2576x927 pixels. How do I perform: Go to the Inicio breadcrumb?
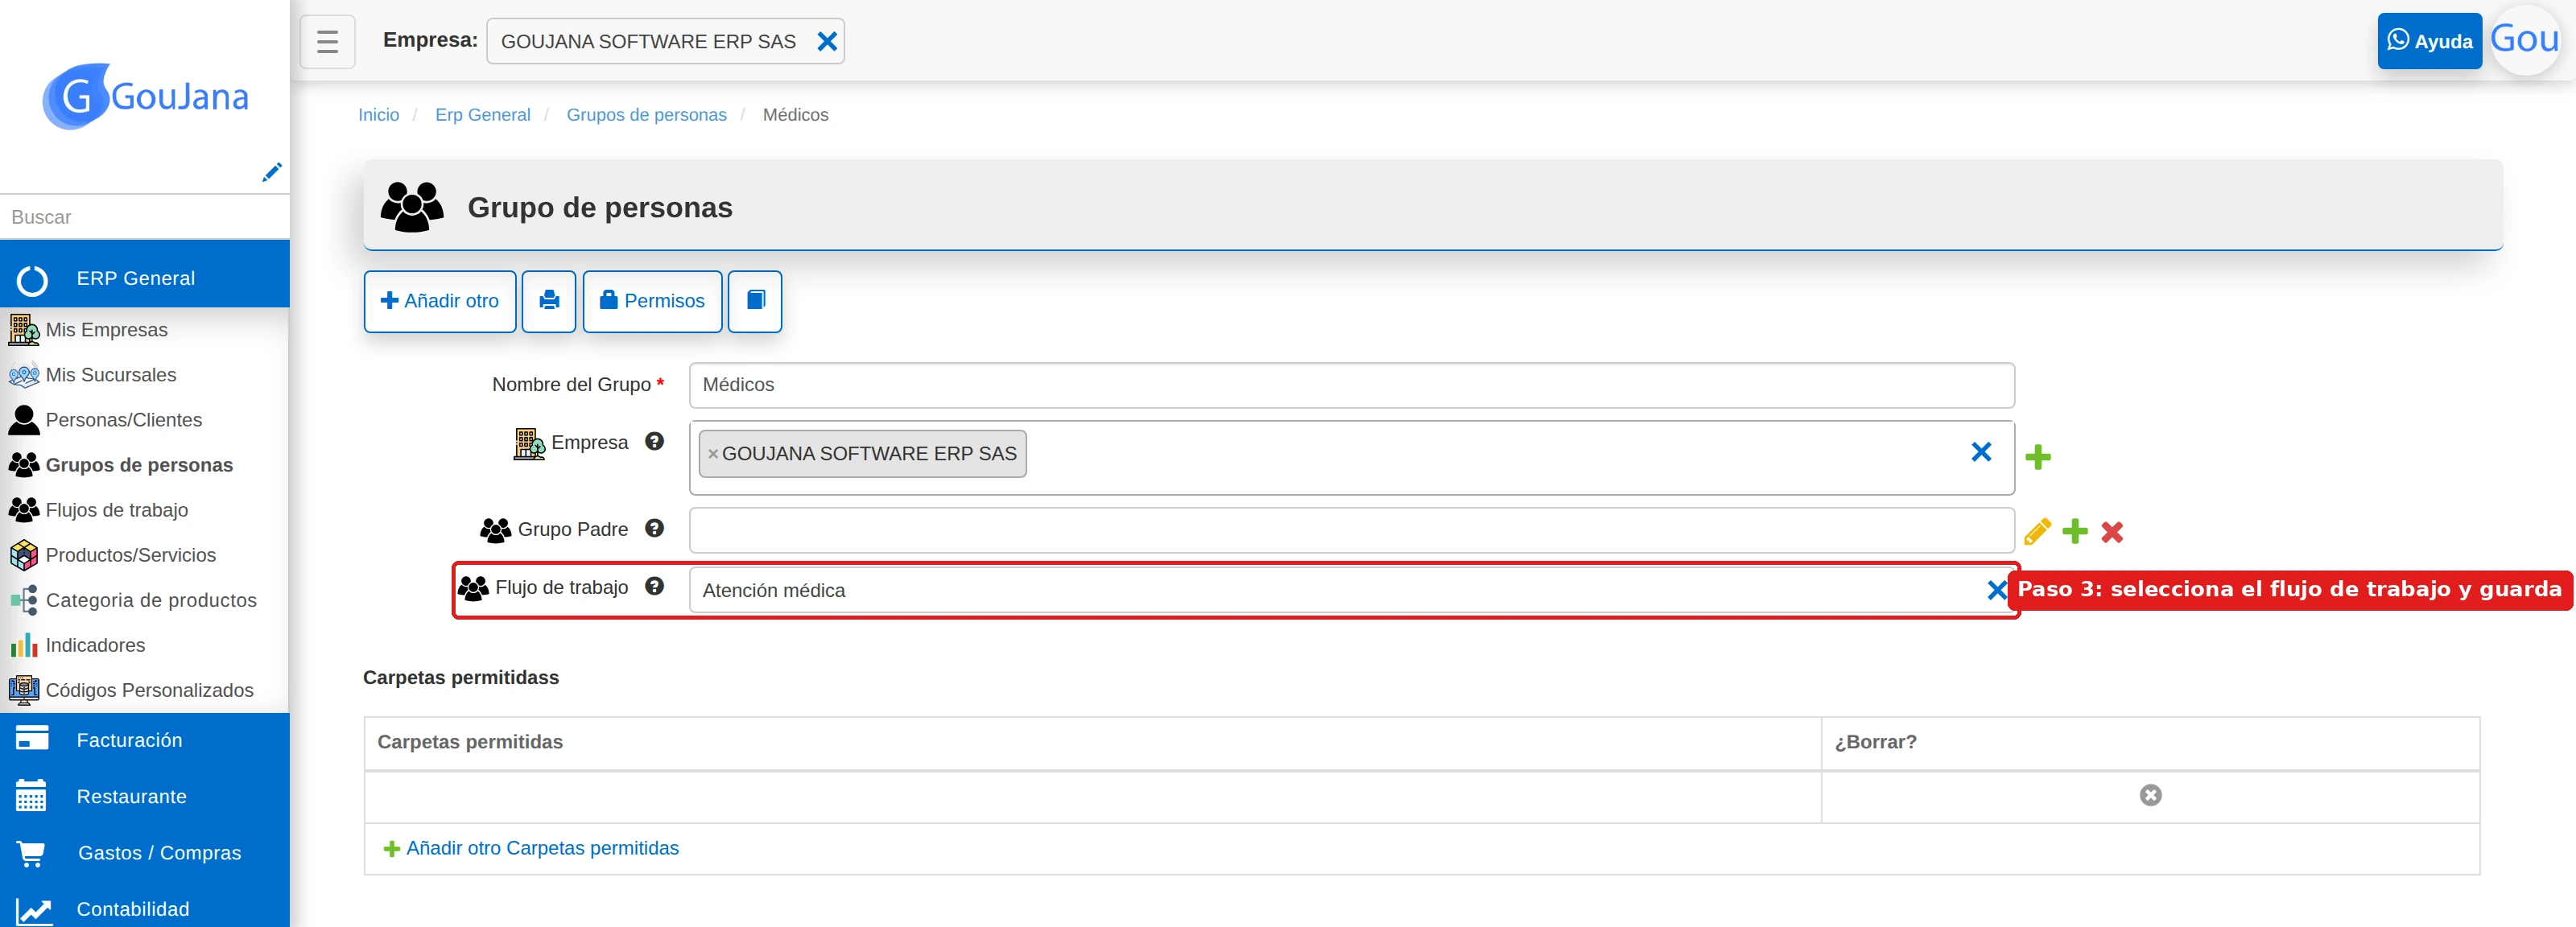click(x=378, y=115)
